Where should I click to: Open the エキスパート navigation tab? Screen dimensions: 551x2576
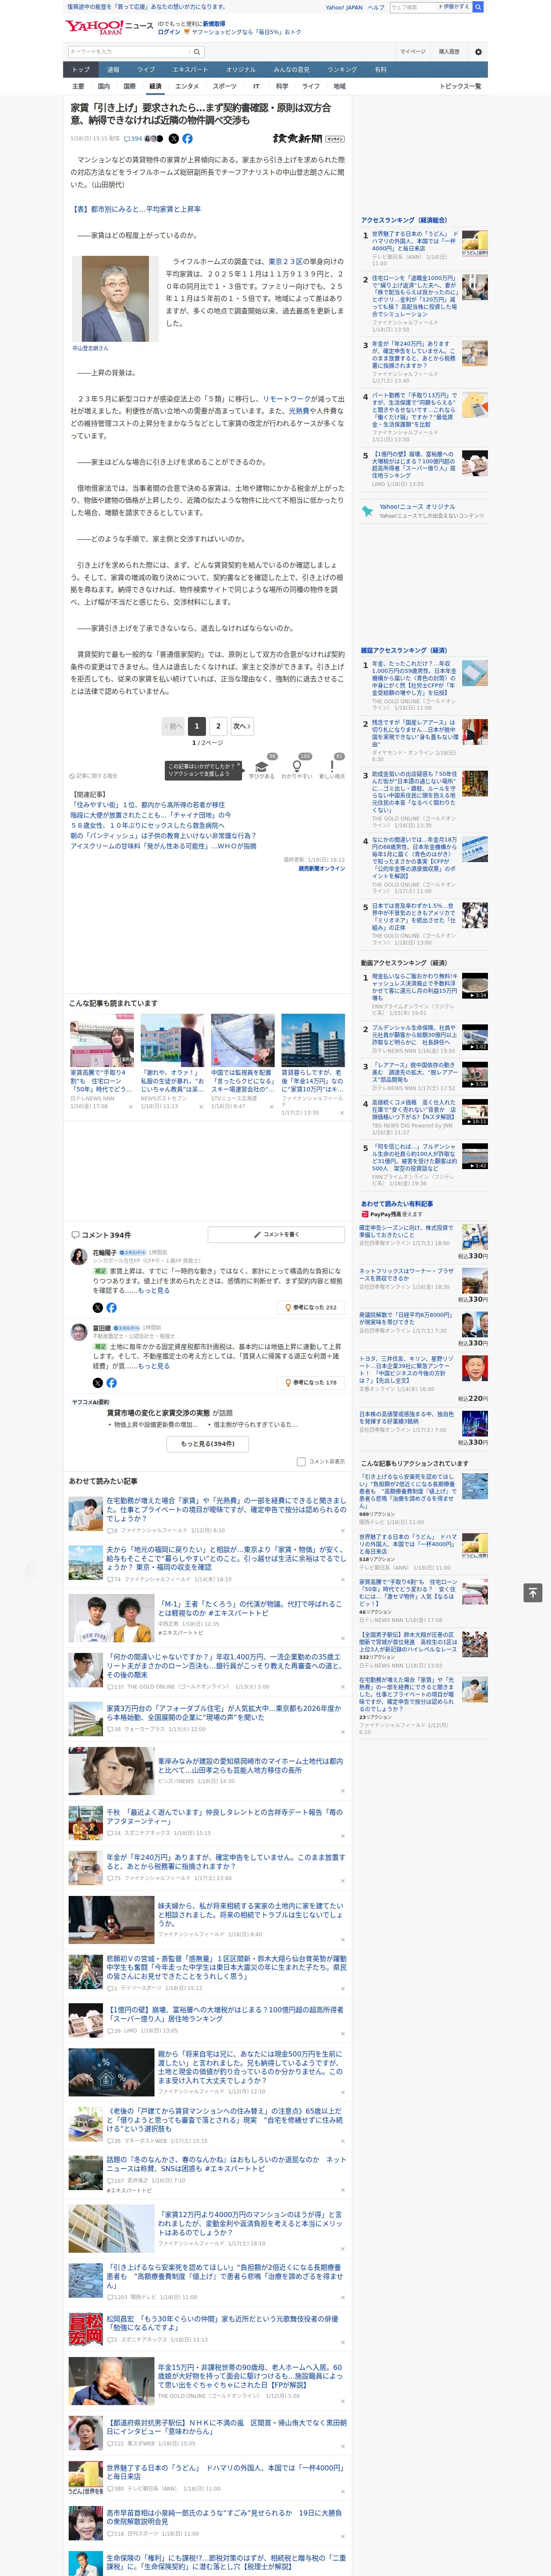click(x=190, y=70)
